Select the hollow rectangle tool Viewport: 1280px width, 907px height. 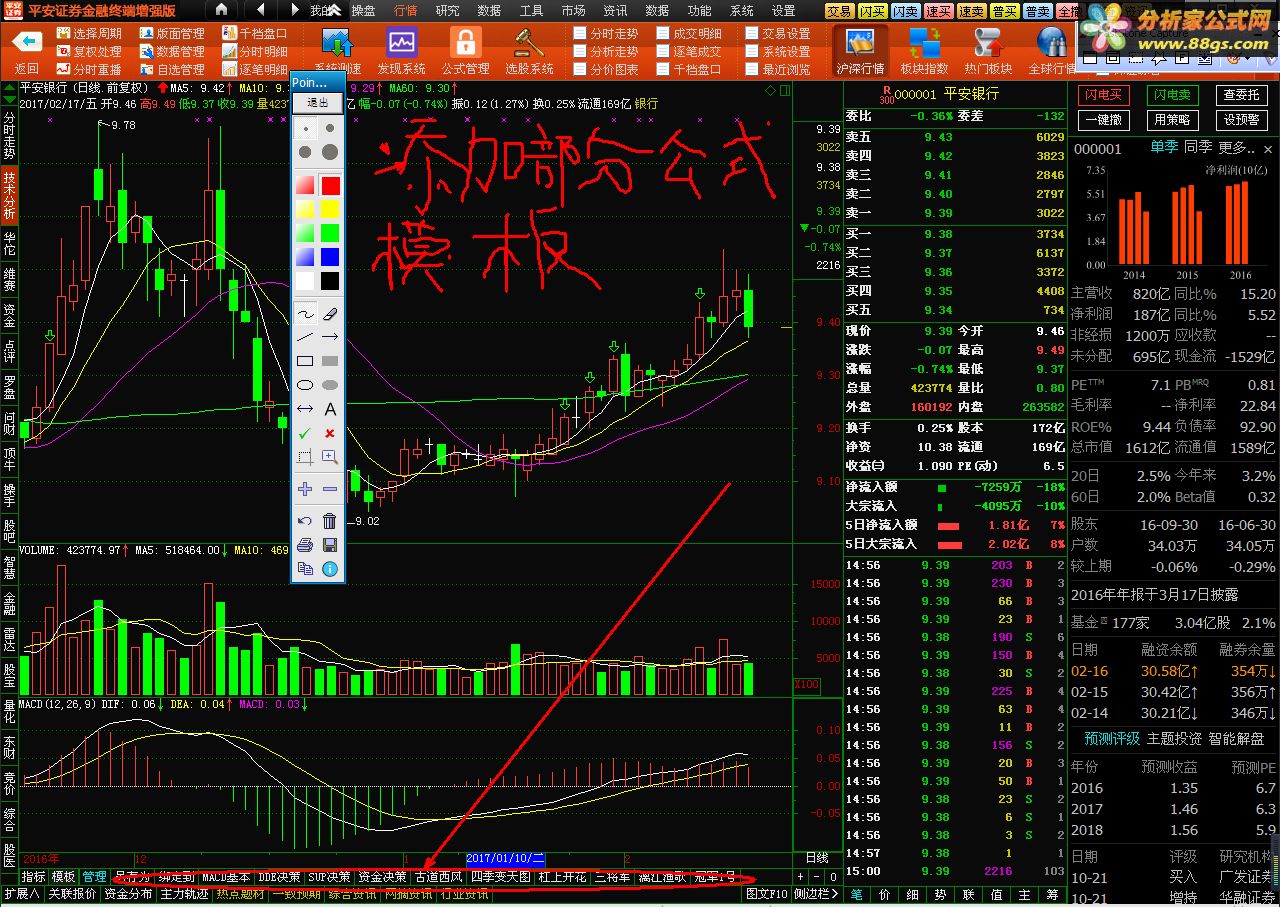[x=306, y=361]
